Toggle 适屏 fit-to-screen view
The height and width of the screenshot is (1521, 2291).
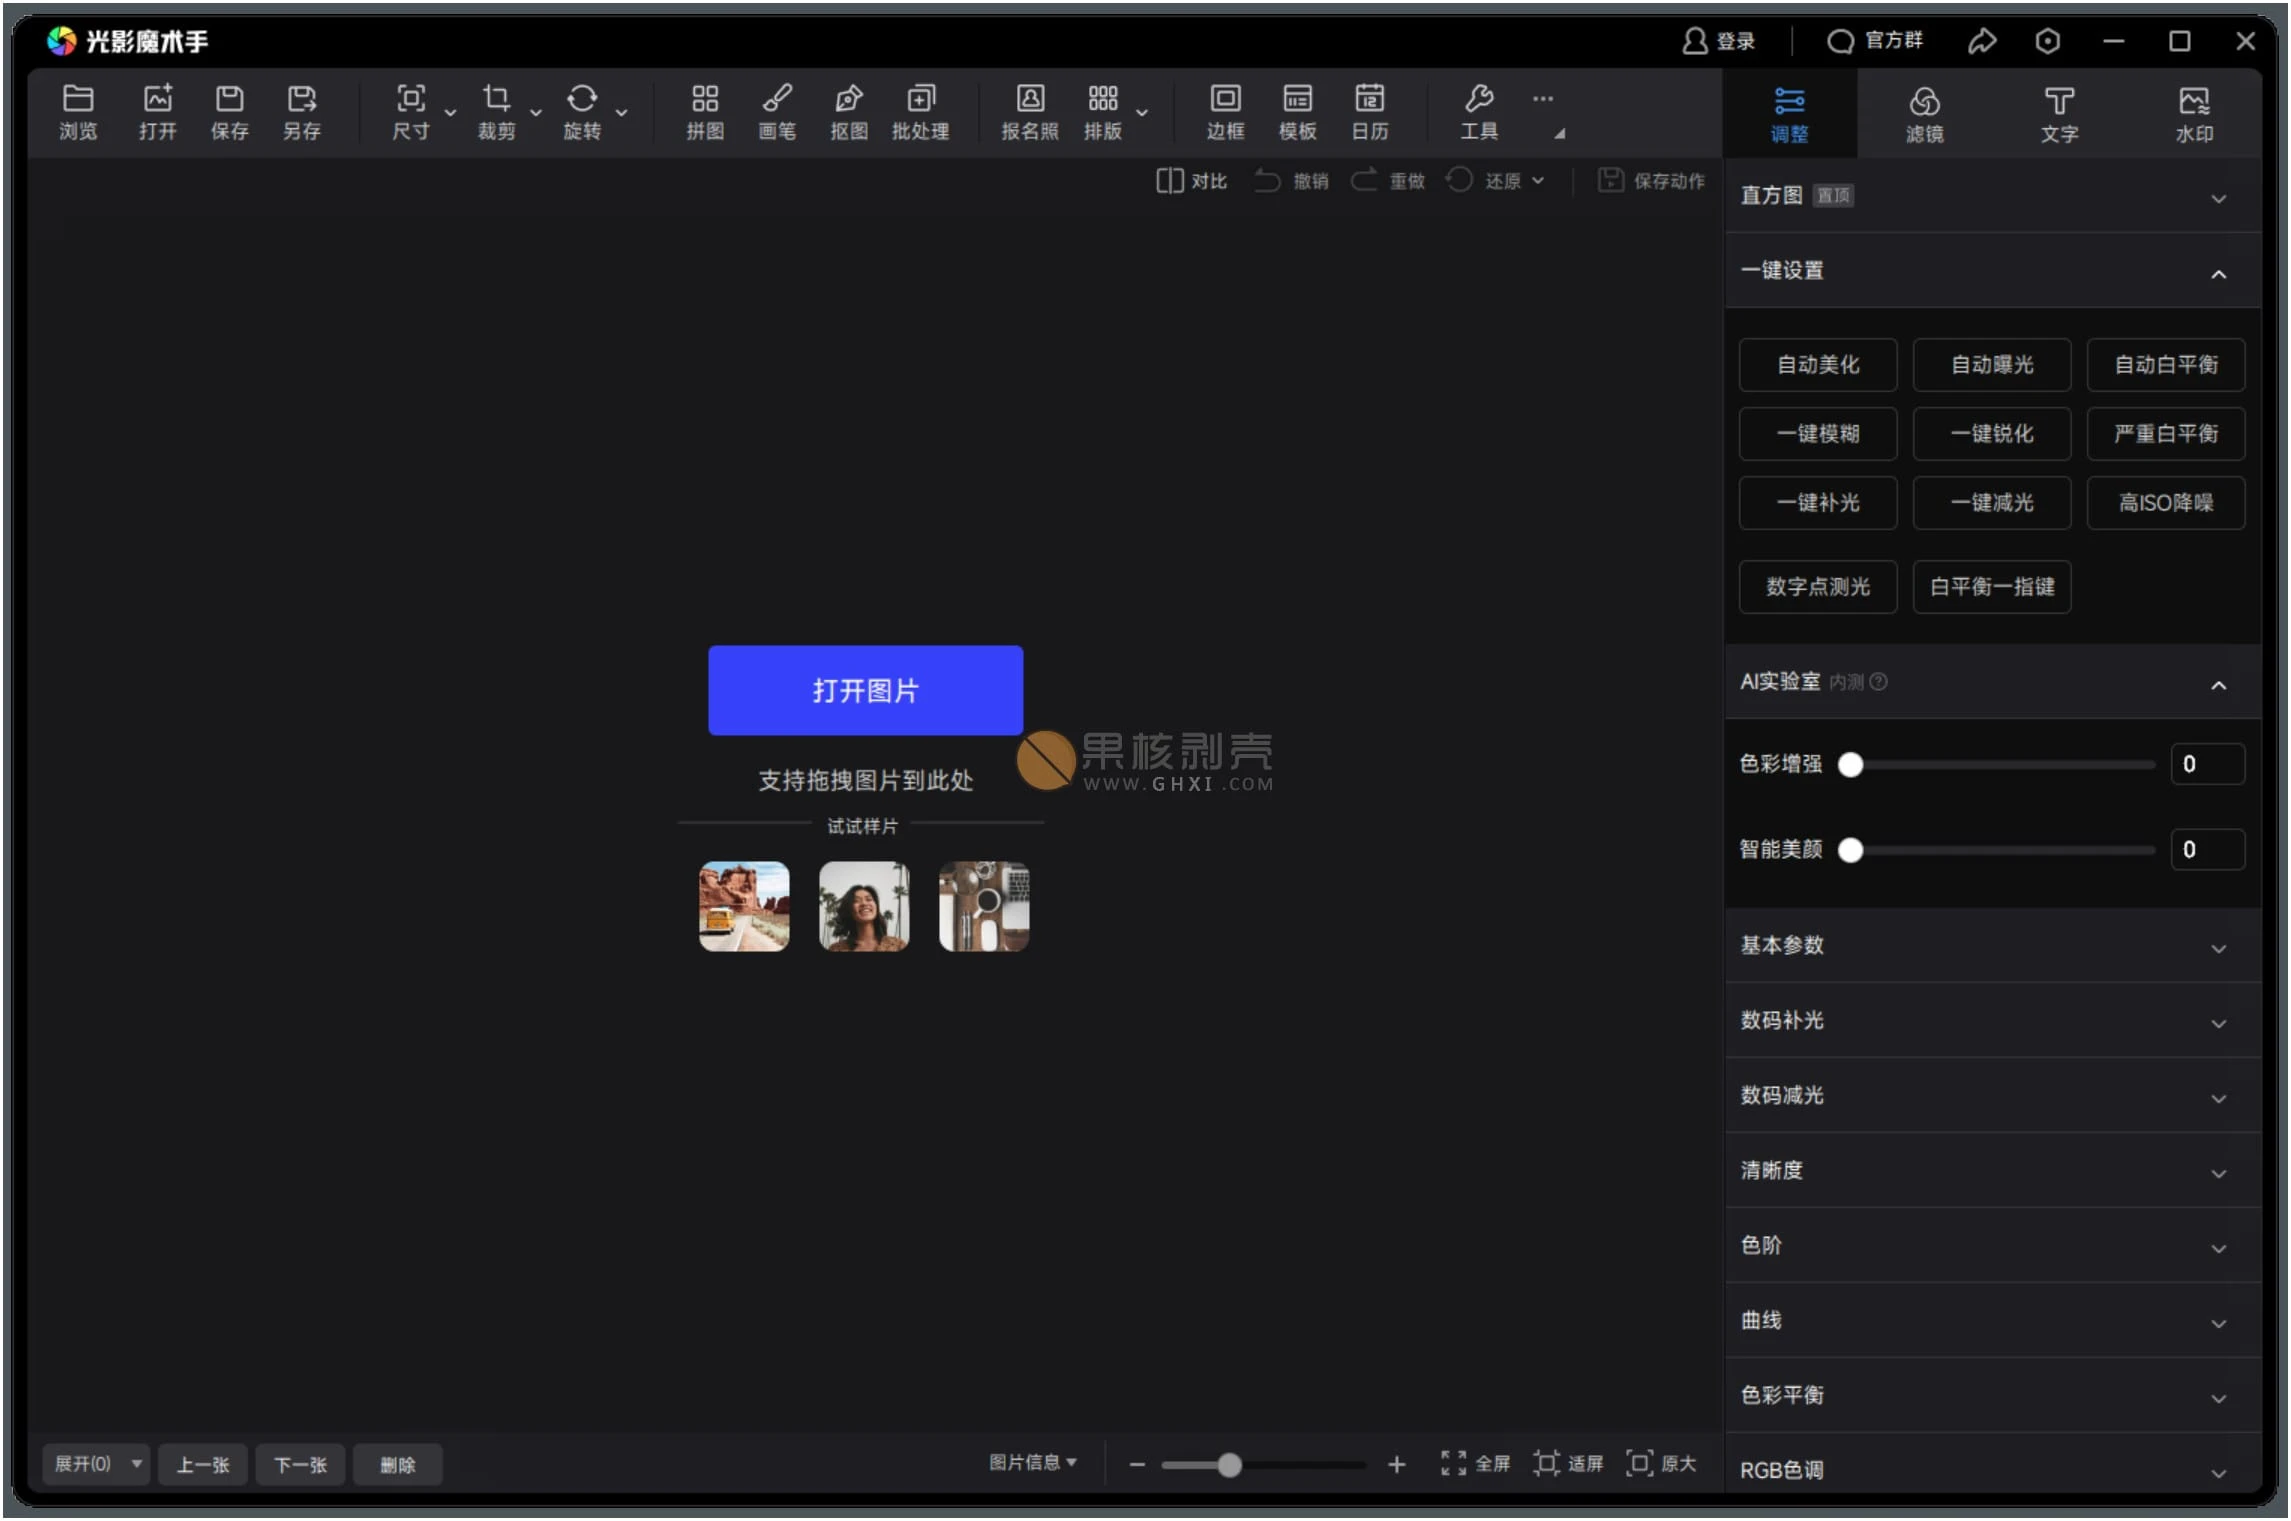click(1567, 1463)
